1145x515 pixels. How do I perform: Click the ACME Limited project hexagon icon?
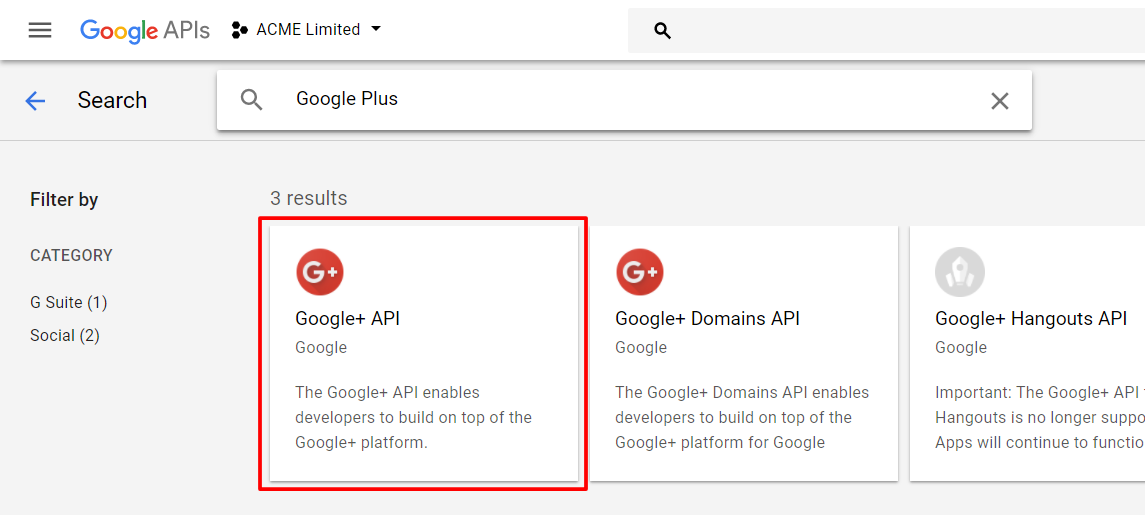click(240, 30)
